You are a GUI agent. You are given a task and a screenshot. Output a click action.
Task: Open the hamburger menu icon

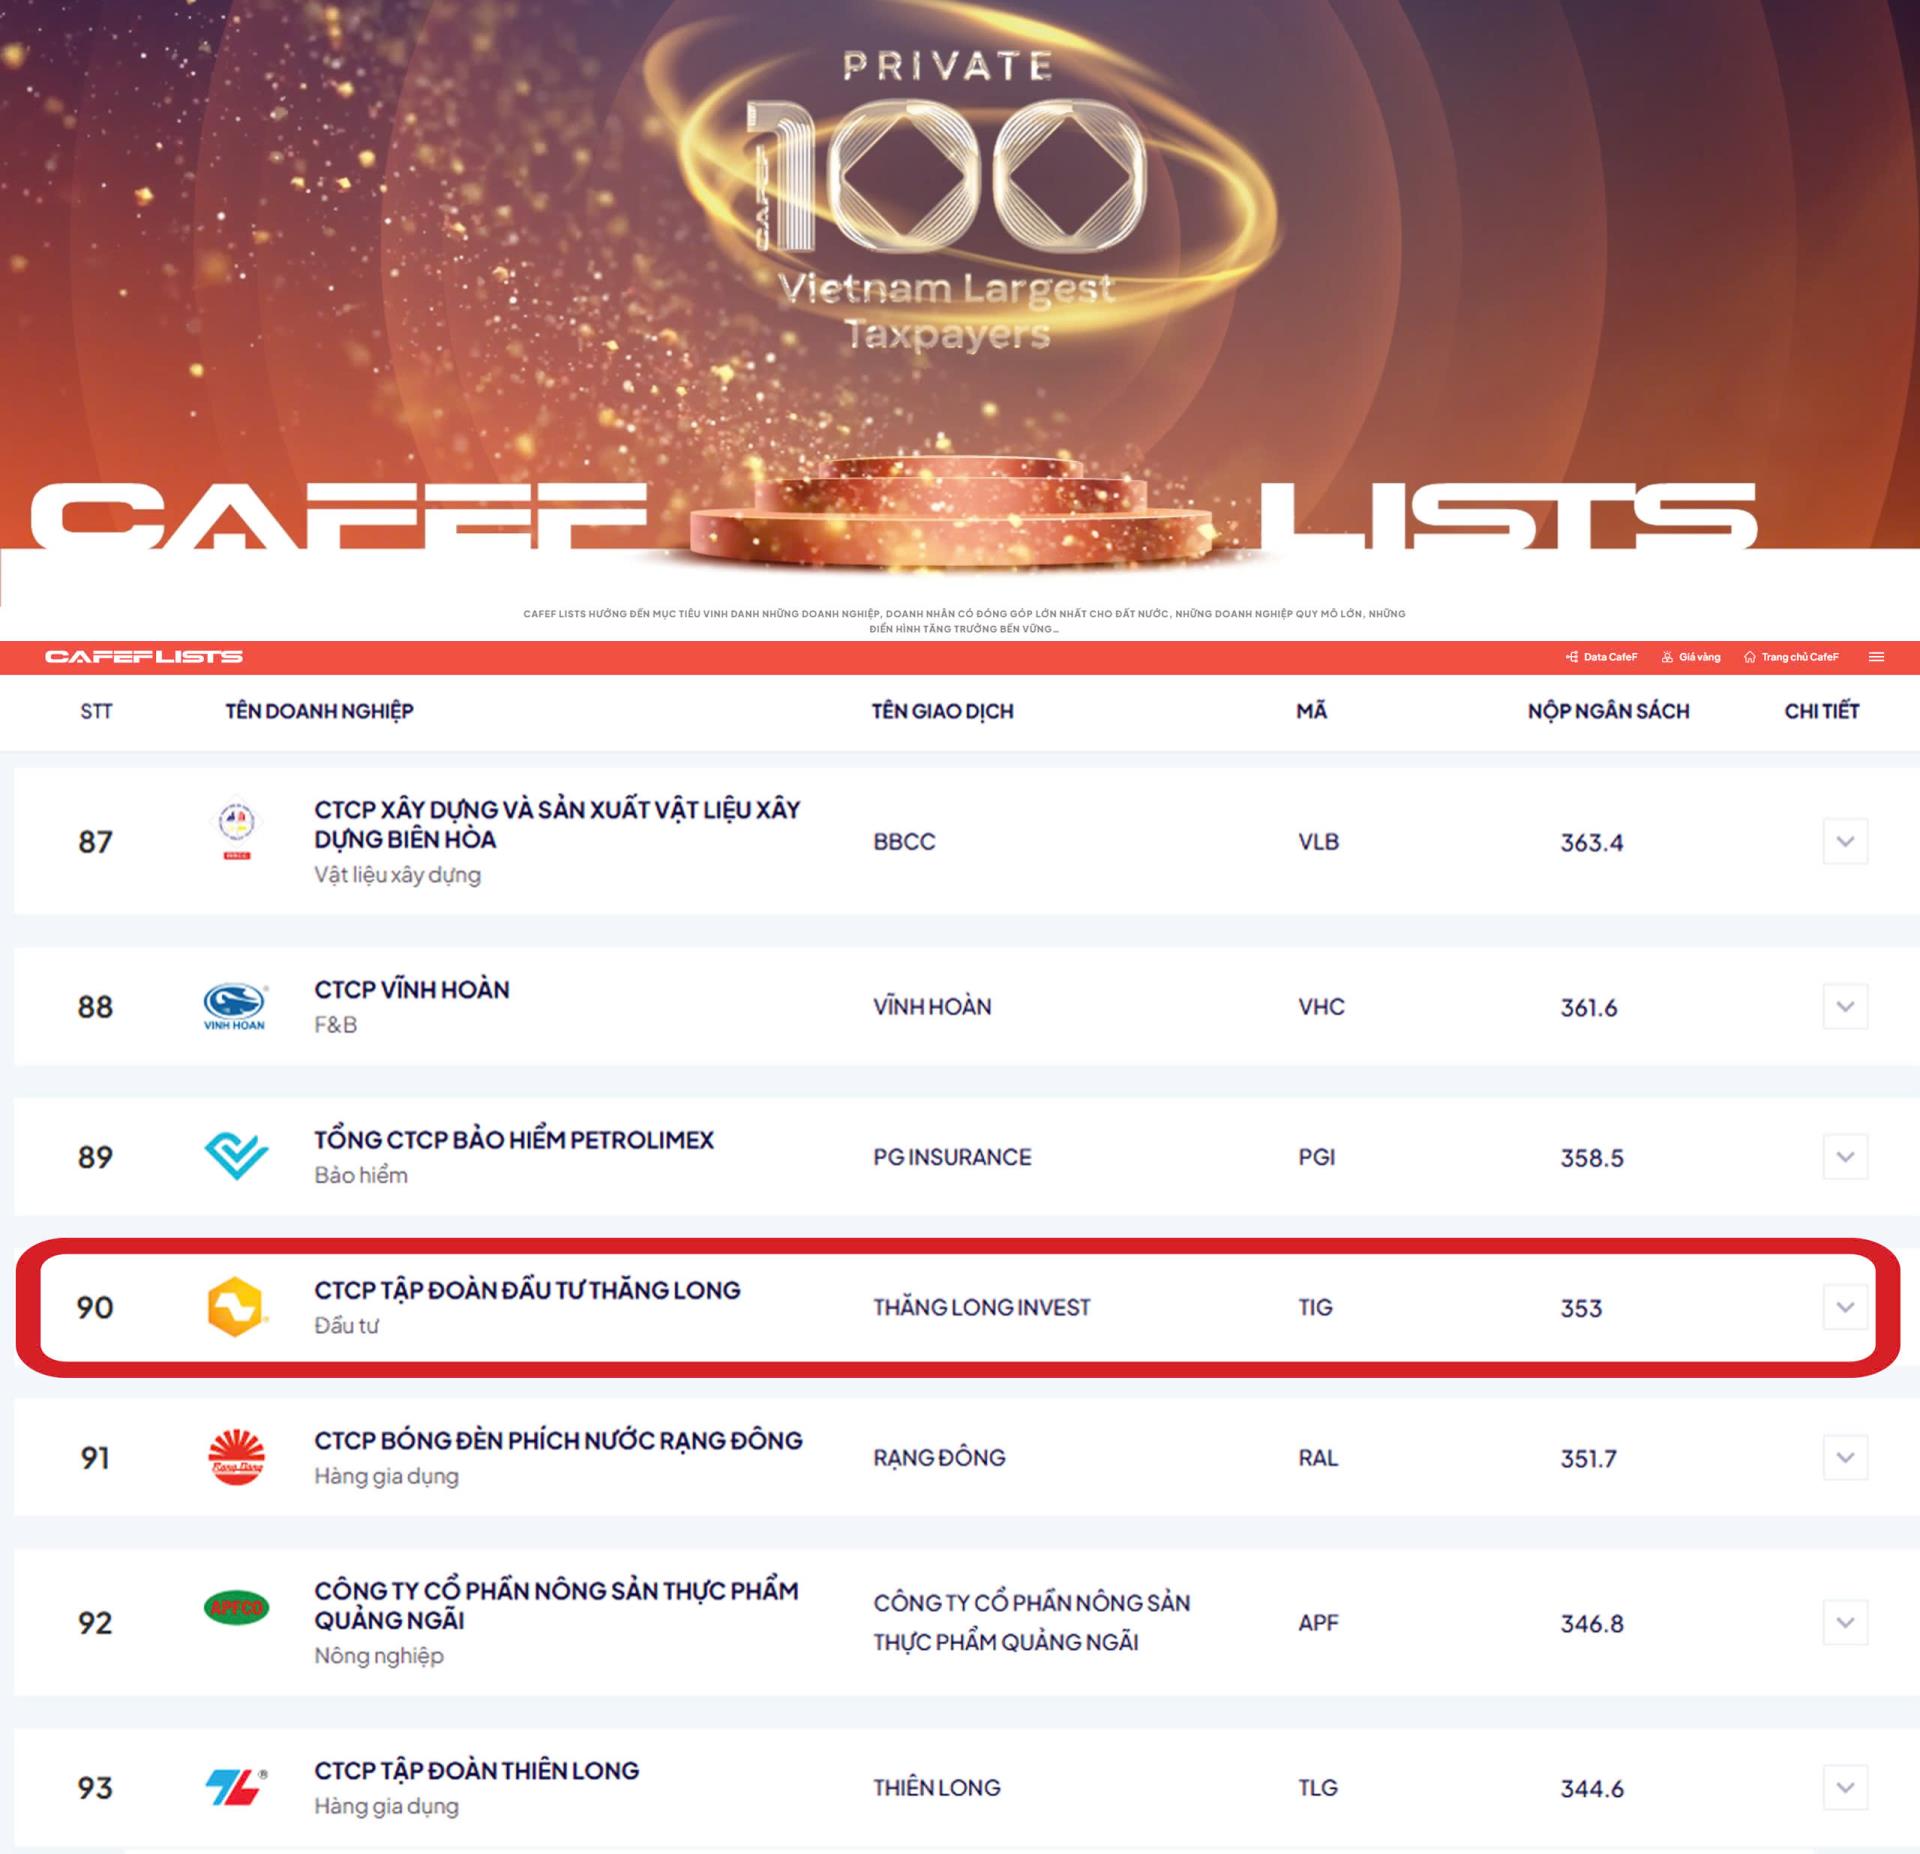coord(1876,657)
